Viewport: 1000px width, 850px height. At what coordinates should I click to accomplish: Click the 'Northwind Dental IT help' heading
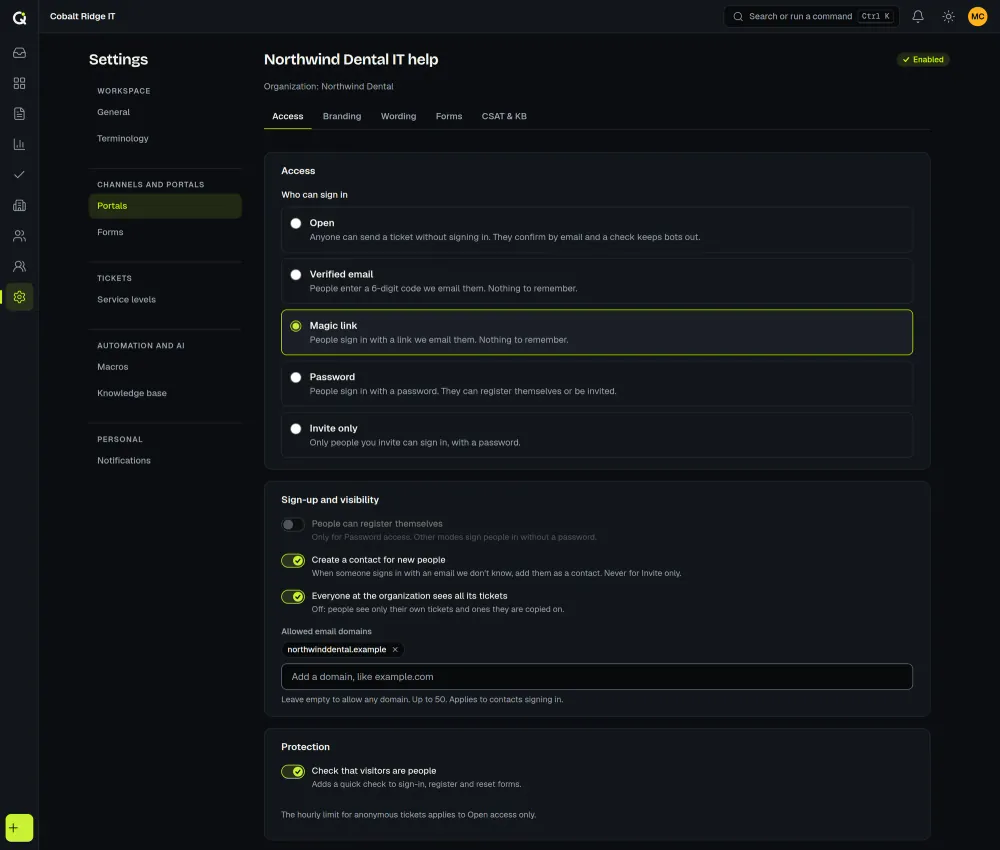(x=351, y=59)
